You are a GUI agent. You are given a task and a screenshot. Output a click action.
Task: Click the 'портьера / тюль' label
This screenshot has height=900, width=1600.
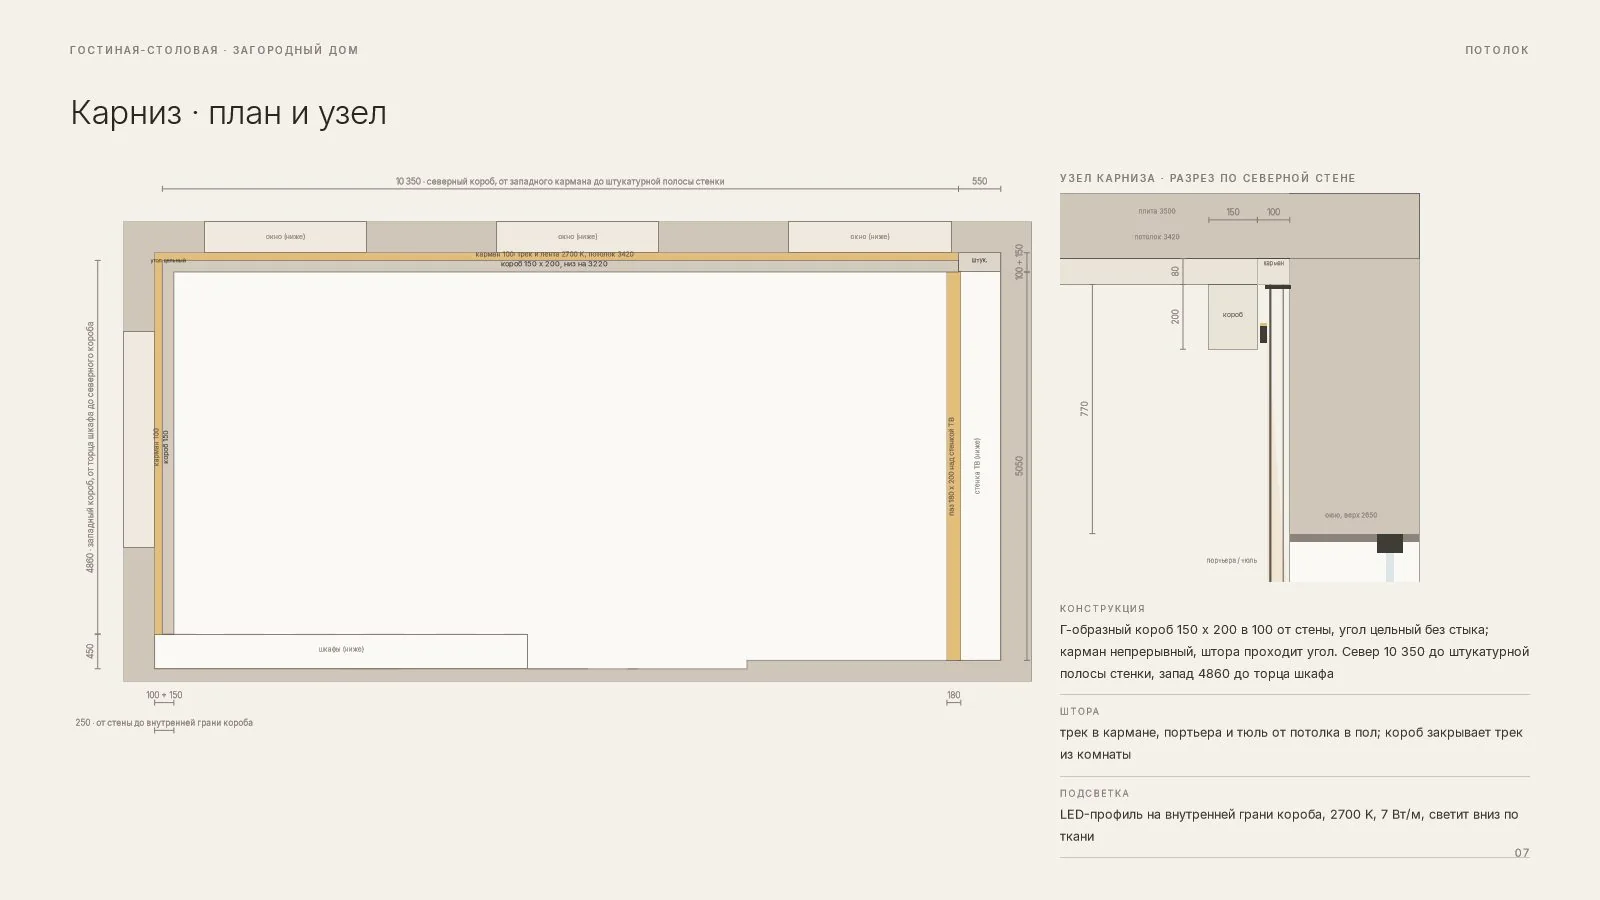tap(1232, 560)
